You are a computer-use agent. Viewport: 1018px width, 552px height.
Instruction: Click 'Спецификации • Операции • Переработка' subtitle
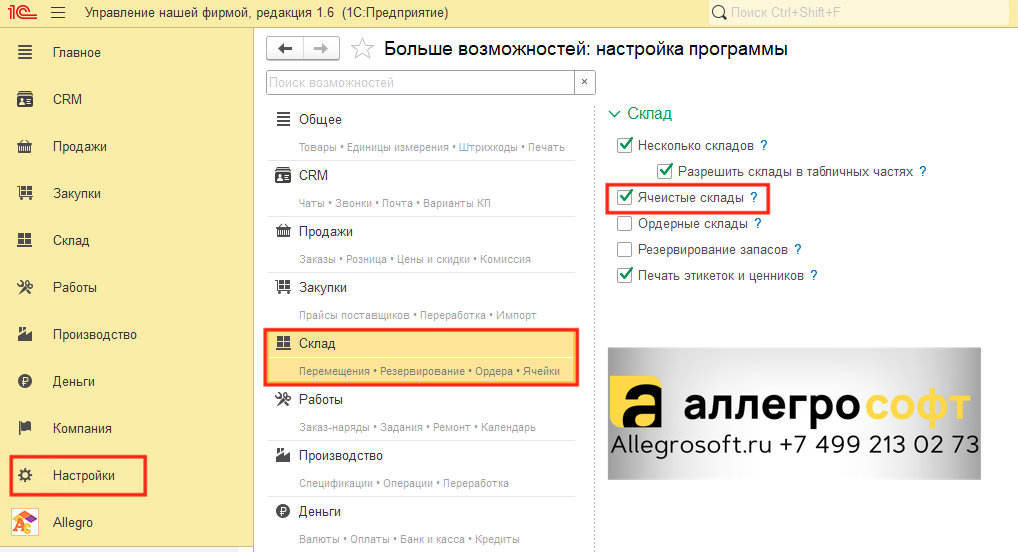click(x=404, y=483)
